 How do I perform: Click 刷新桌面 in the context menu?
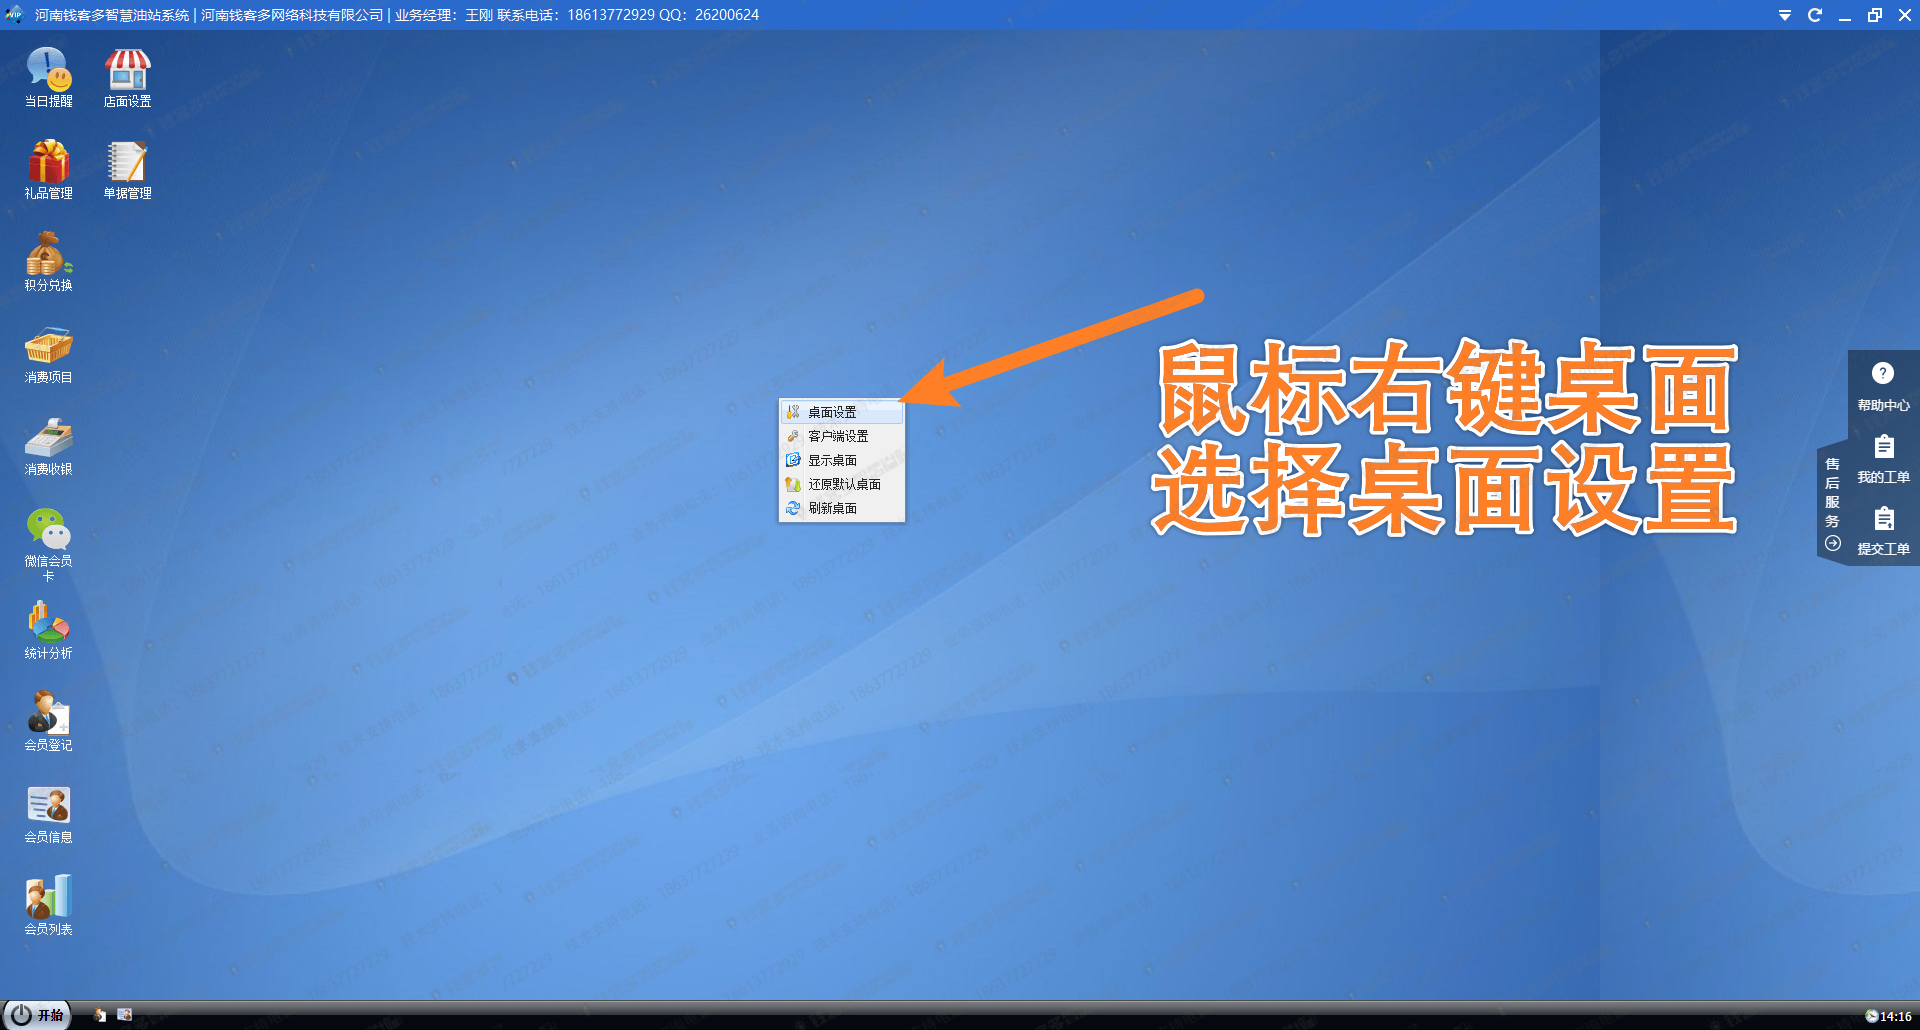point(842,508)
